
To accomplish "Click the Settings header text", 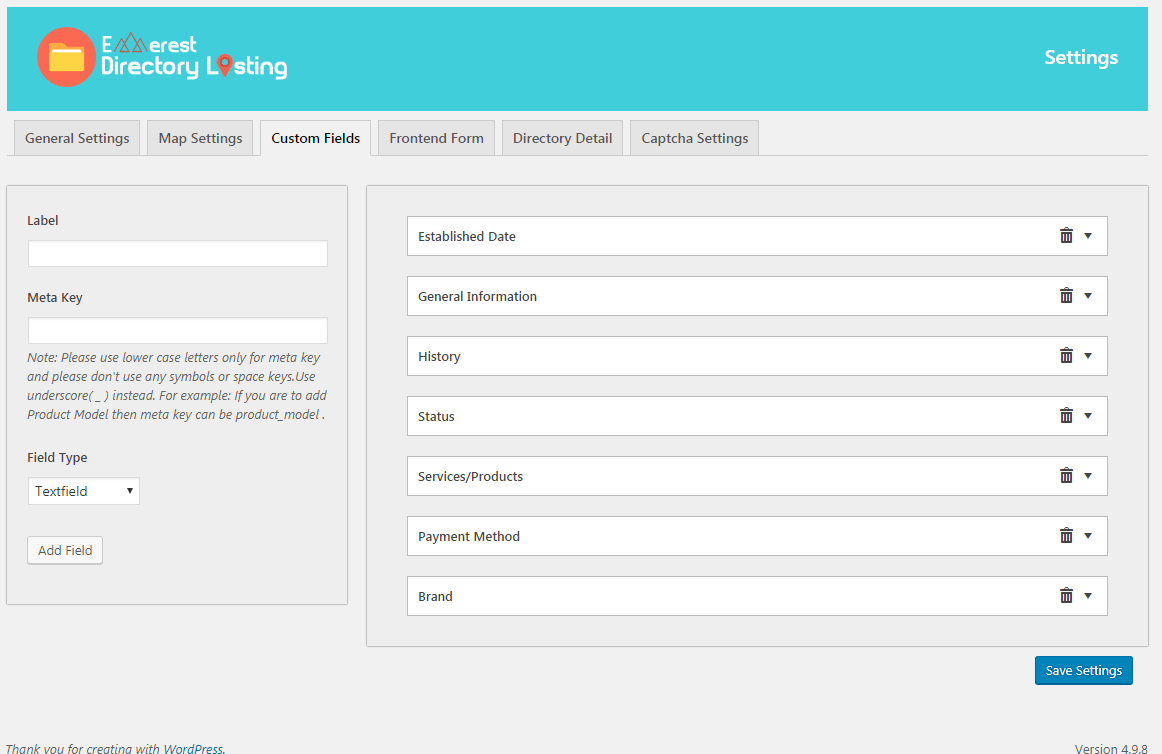I will point(1081,58).
